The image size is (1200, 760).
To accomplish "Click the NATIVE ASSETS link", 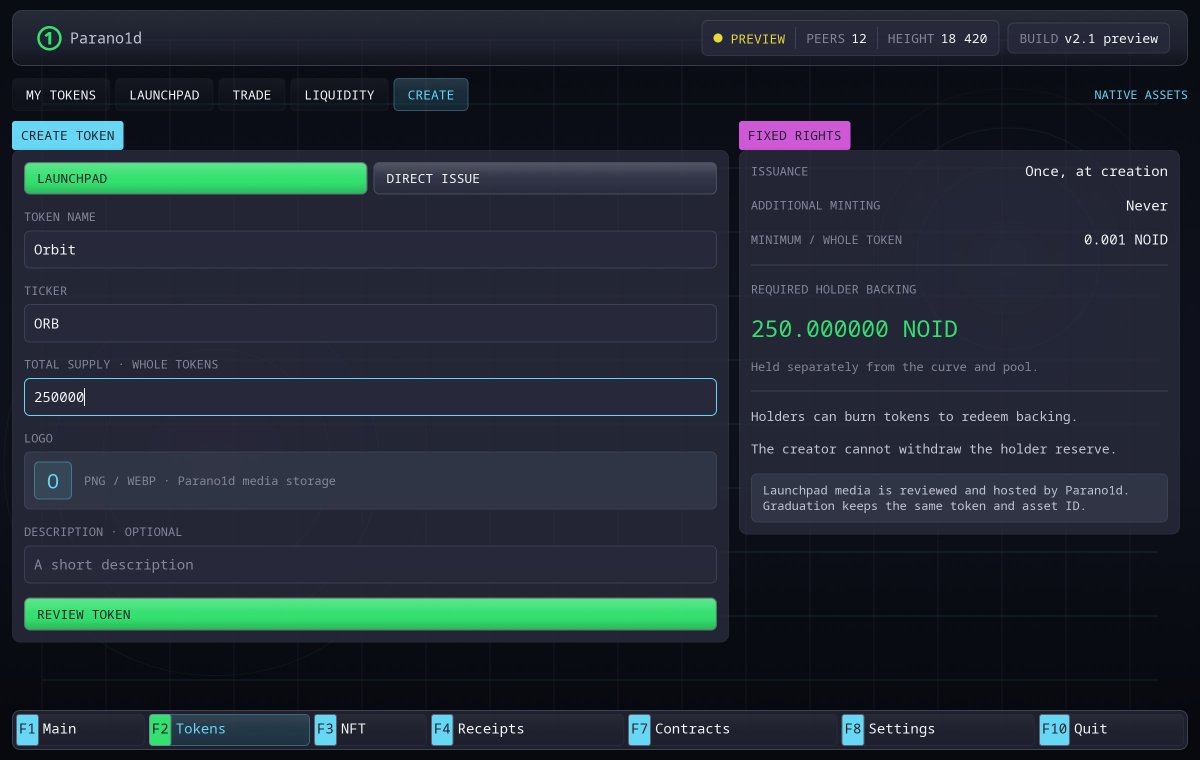I will point(1141,95).
